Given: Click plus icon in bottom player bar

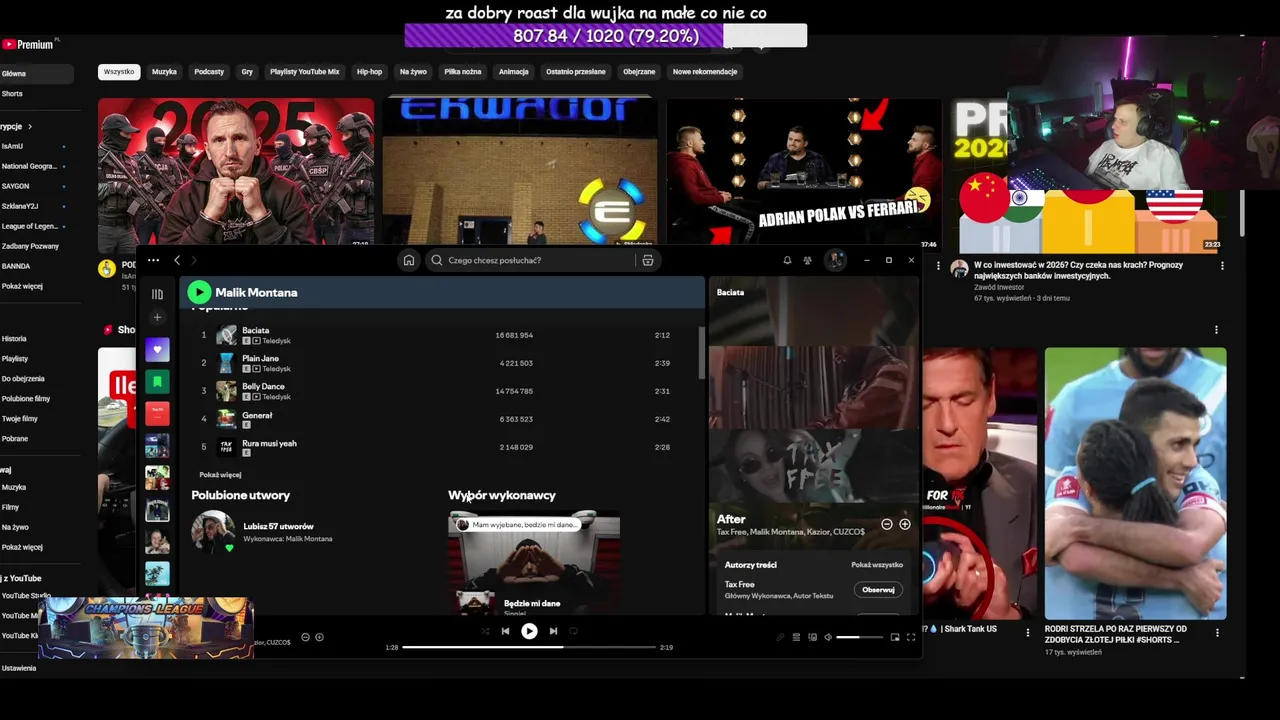Looking at the screenshot, I should point(319,637).
